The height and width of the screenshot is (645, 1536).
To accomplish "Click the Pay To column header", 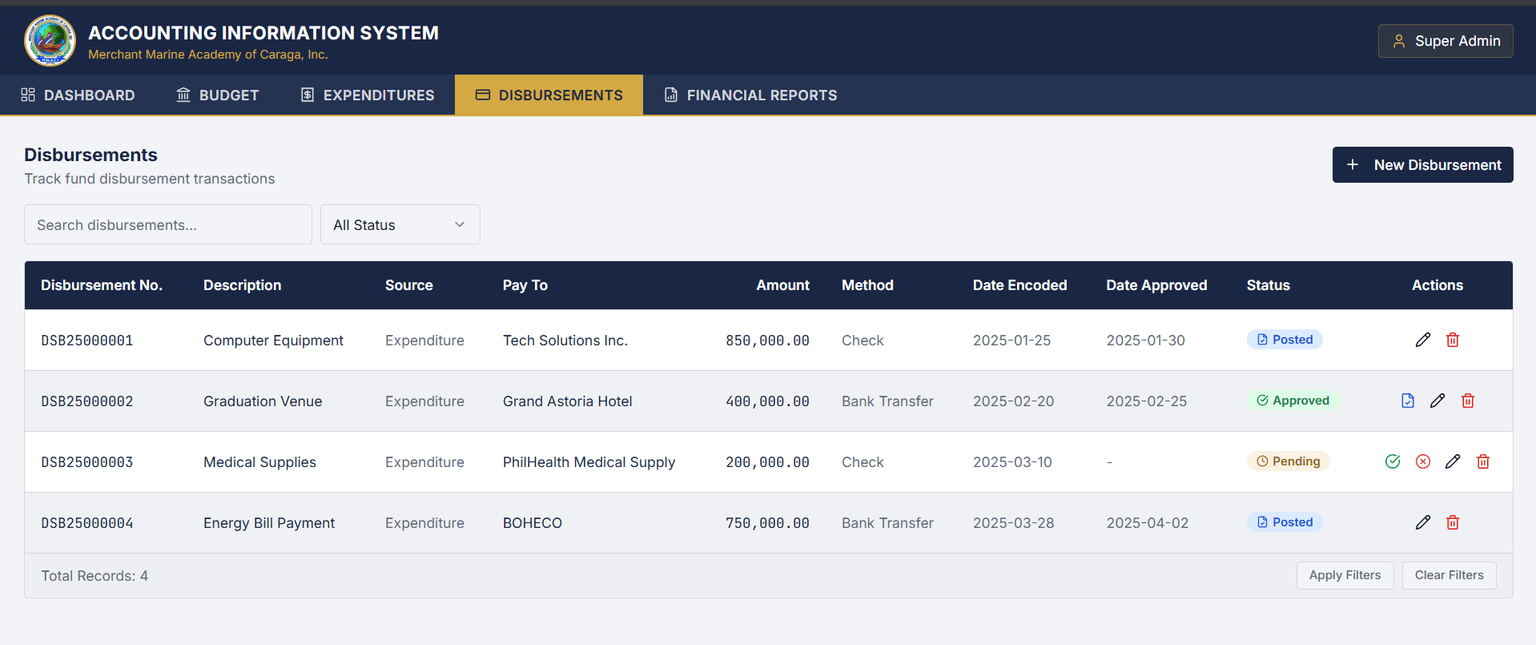I will 525,285.
